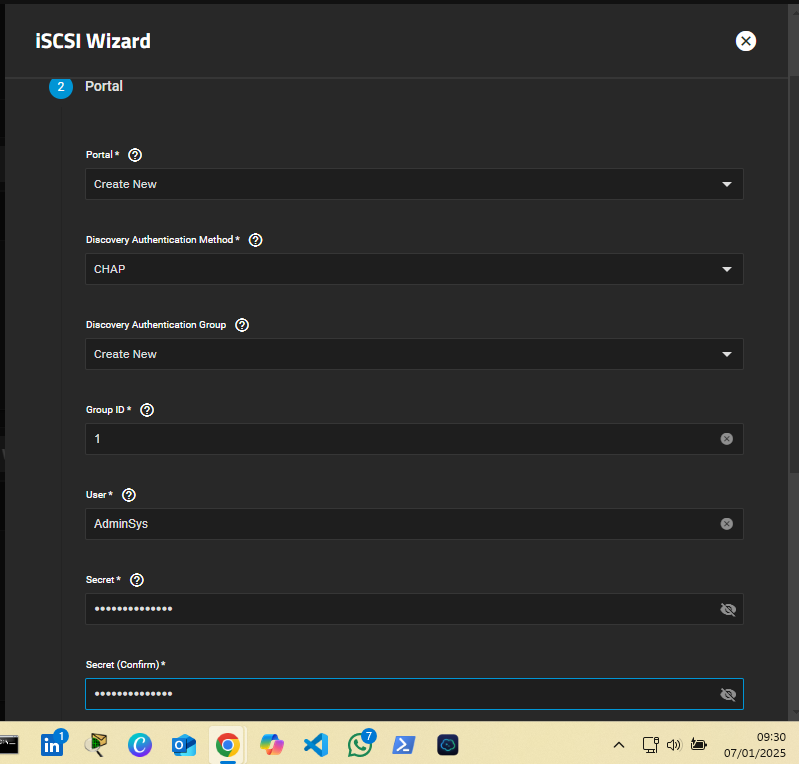Open network status in system tray
Screen dimensions: 799x764
click(650, 745)
